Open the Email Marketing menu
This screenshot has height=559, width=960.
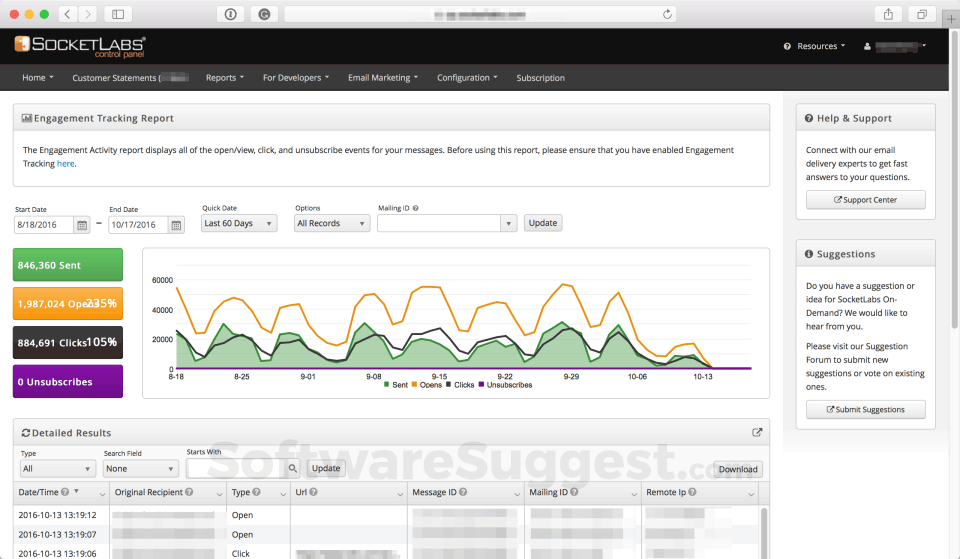coord(383,78)
